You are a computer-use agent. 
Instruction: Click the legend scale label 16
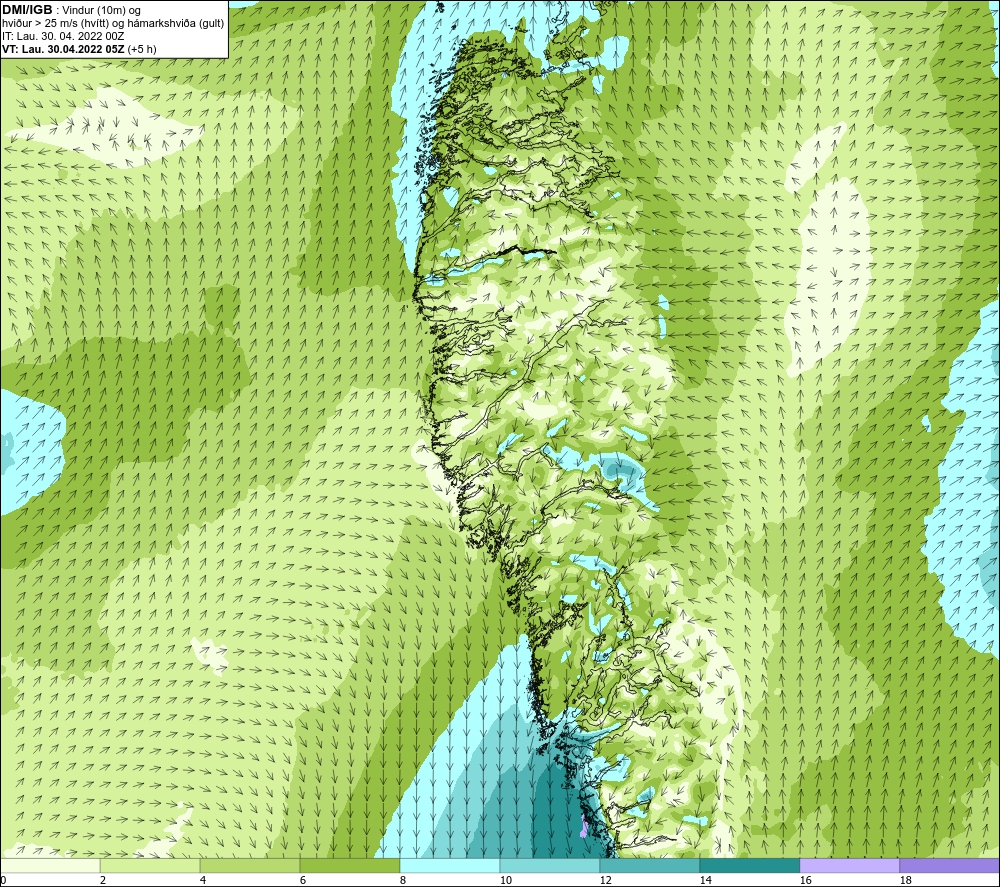click(x=805, y=881)
